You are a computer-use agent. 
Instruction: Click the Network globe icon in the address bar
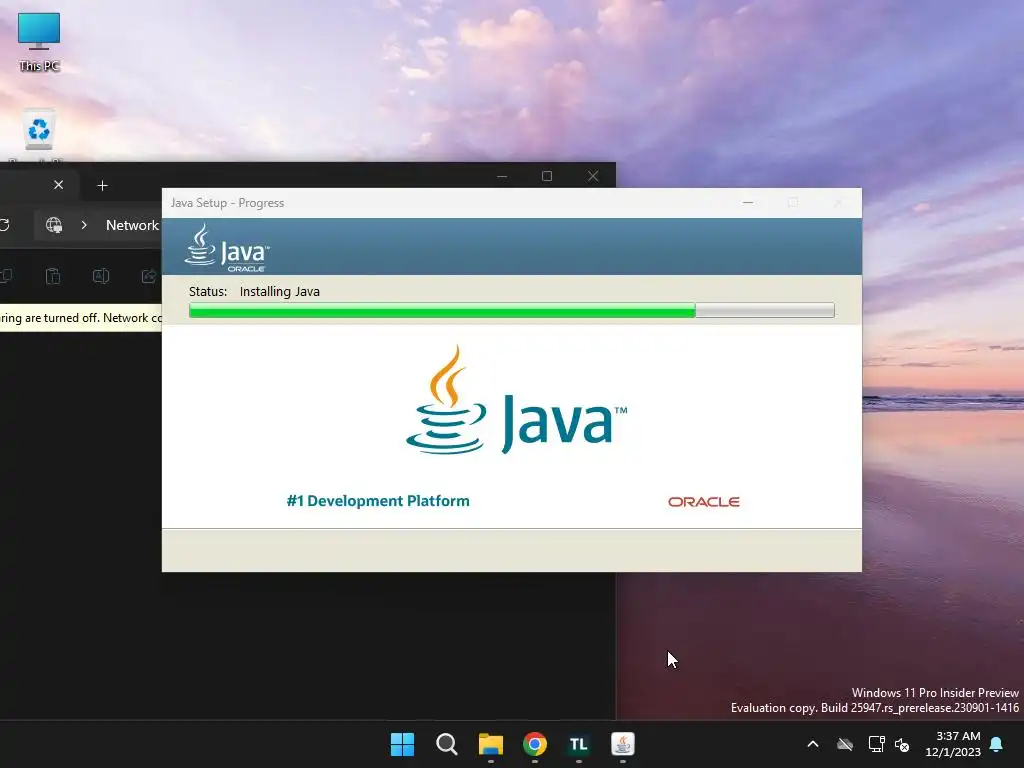tap(54, 225)
